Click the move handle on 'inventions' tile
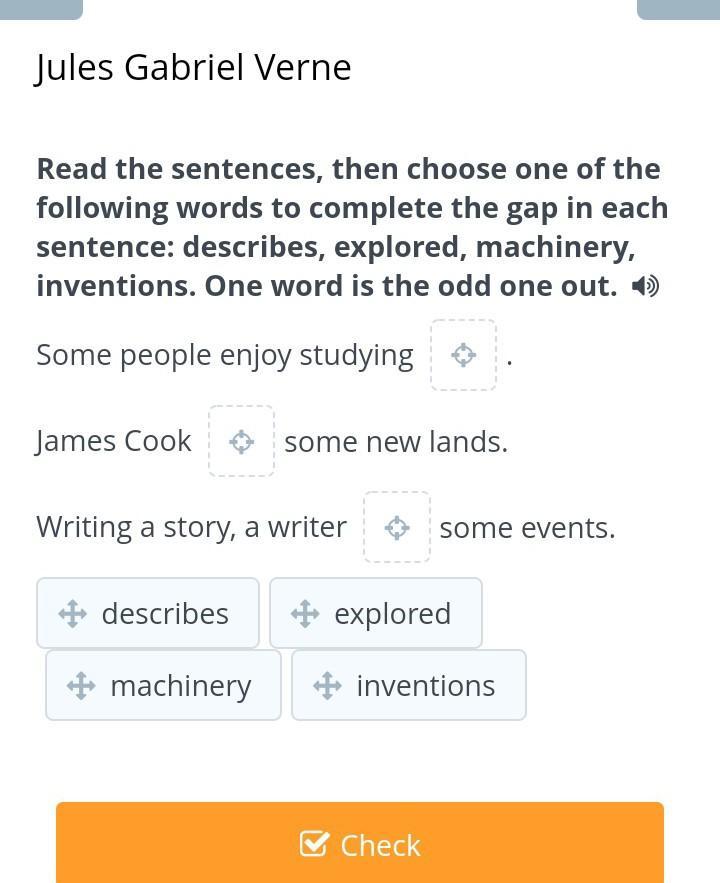Image resolution: width=720 pixels, height=883 pixels. pyautogui.click(x=327, y=685)
